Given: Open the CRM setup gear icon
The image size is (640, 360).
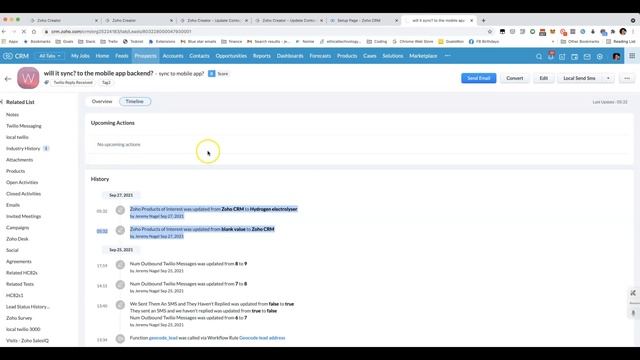Looking at the screenshot, I should click(x=600, y=57).
